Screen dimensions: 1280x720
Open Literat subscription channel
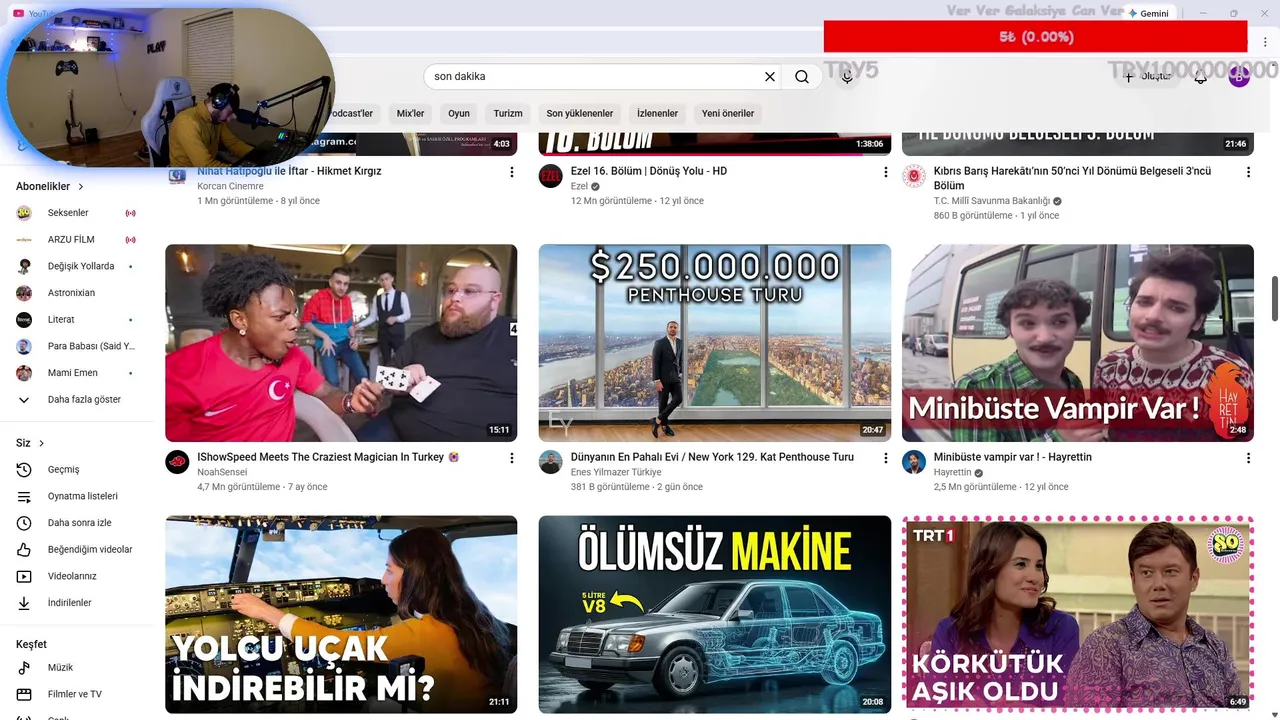76,320
